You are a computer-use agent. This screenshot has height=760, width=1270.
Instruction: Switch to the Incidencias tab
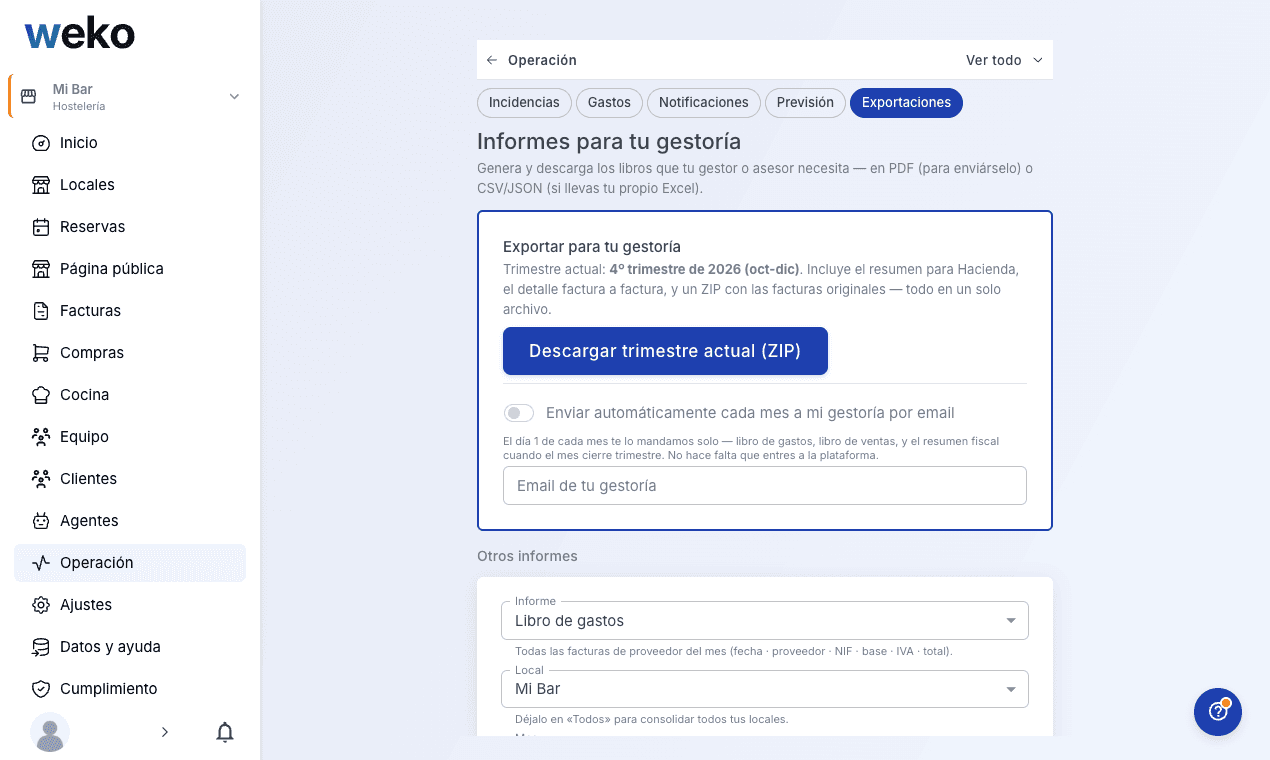pyautogui.click(x=524, y=103)
